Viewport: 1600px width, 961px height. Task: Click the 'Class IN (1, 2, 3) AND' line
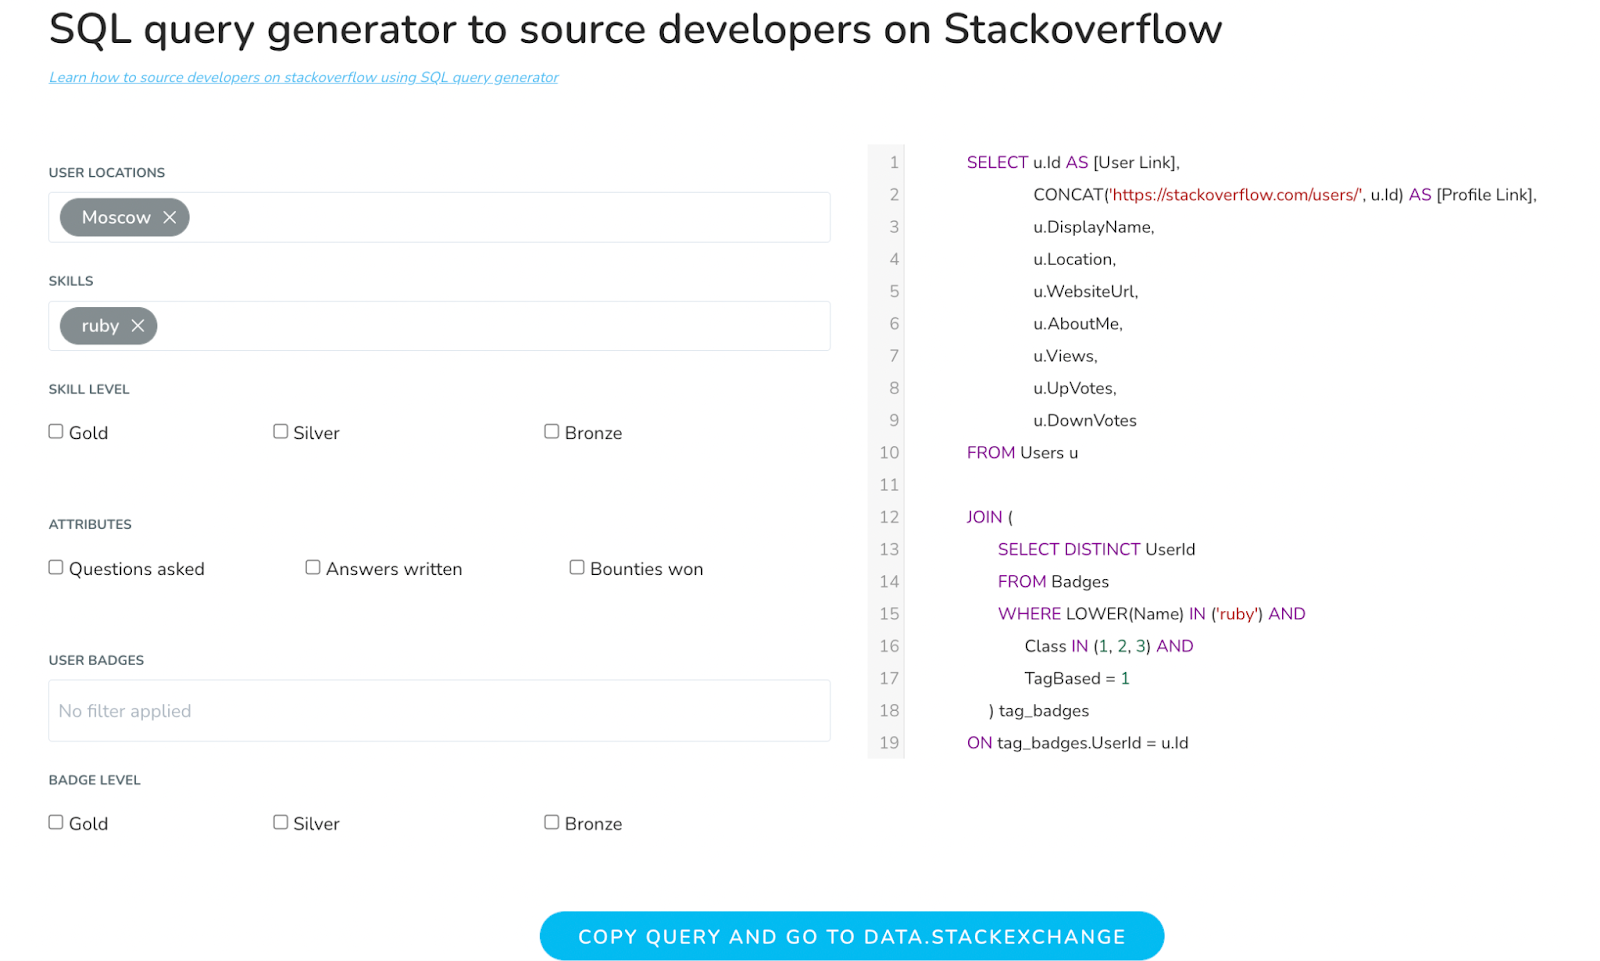point(1108,646)
